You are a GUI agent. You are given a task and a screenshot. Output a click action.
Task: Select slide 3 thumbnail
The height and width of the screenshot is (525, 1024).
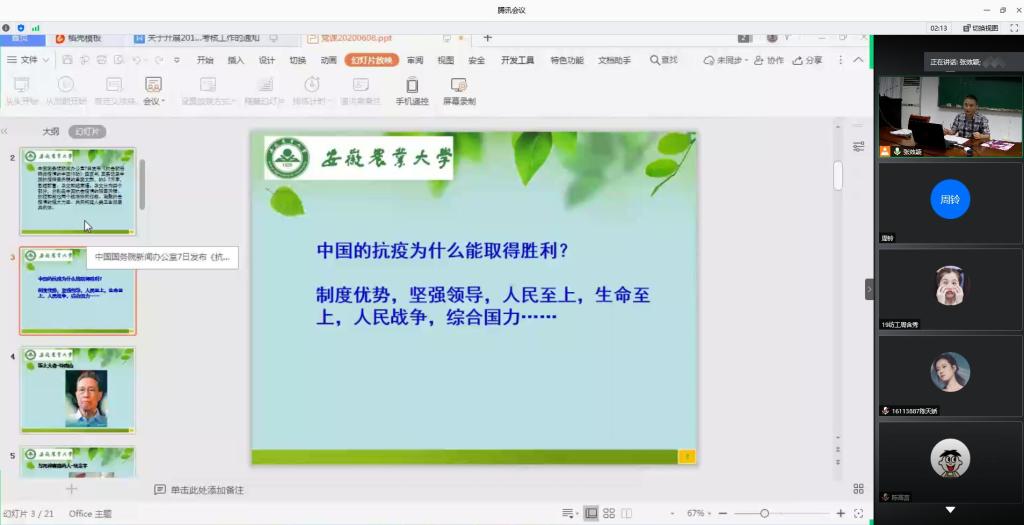(x=78, y=291)
